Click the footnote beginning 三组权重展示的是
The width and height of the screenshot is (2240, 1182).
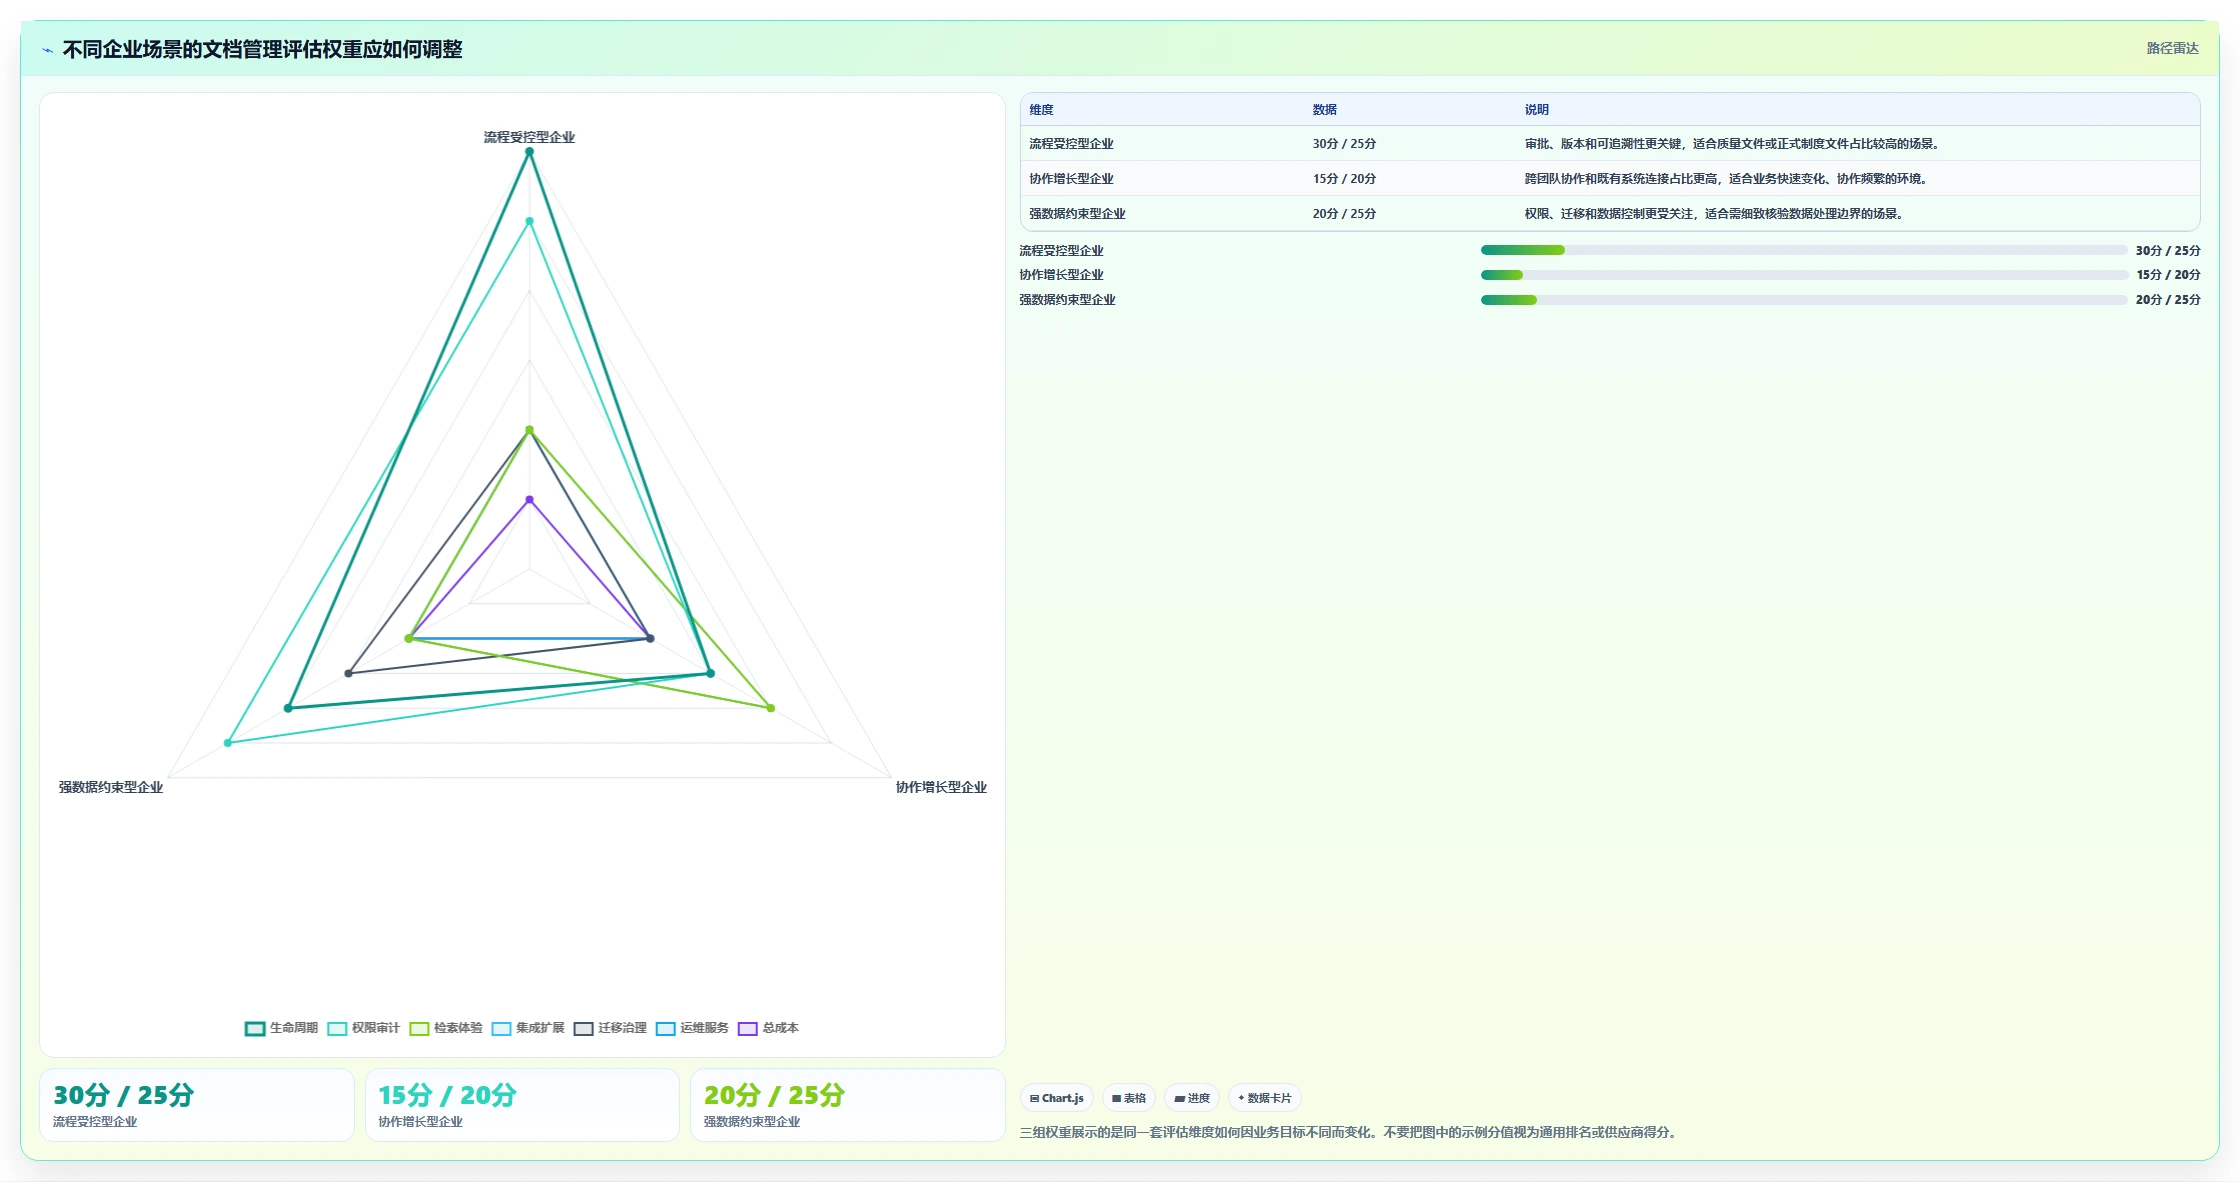tap(1350, 1133)
